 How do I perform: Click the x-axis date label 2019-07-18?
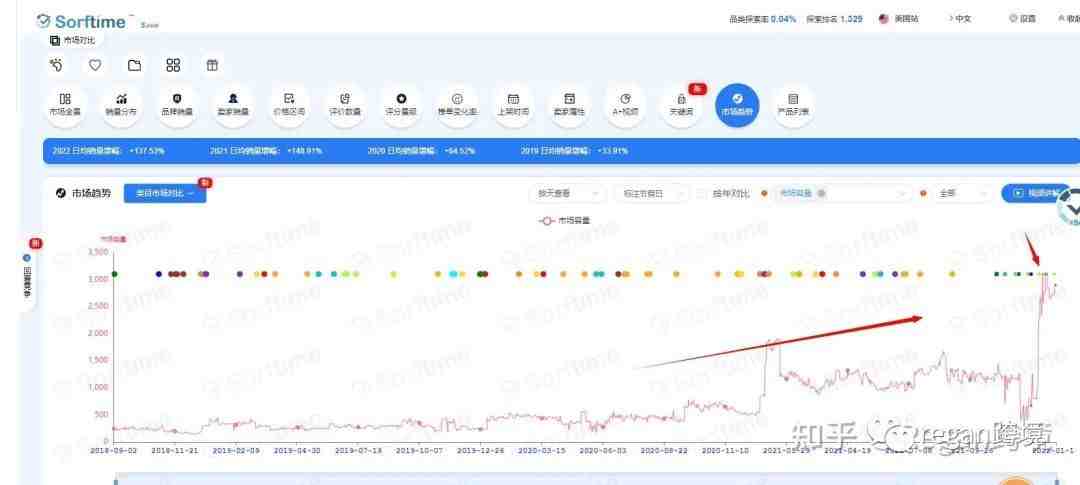coord(358,451)
